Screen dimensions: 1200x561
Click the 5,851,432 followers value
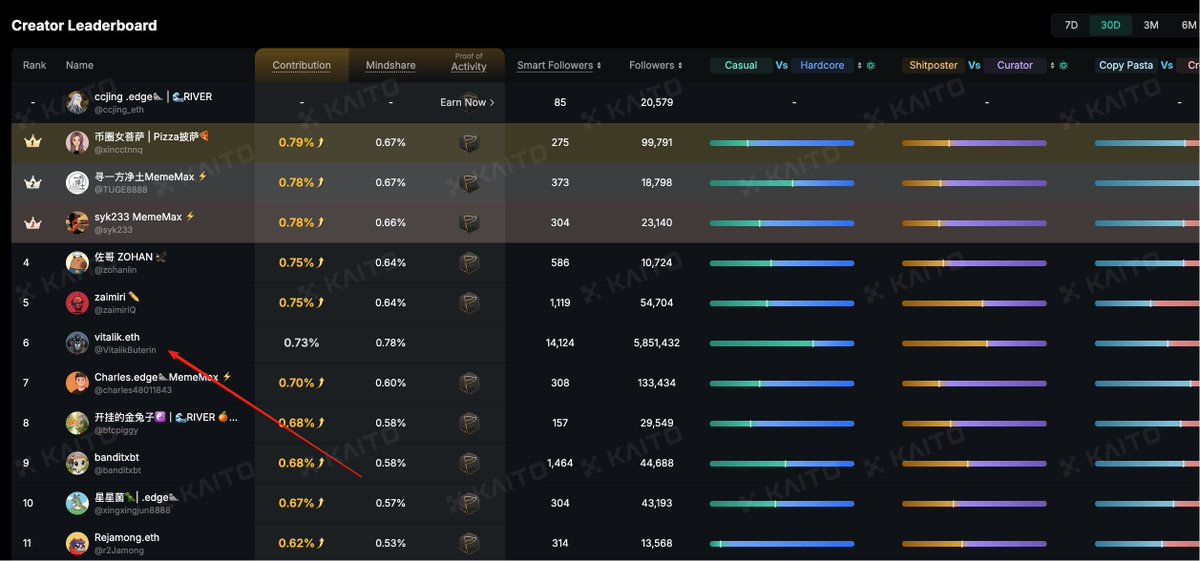click(x=656, y=343)
